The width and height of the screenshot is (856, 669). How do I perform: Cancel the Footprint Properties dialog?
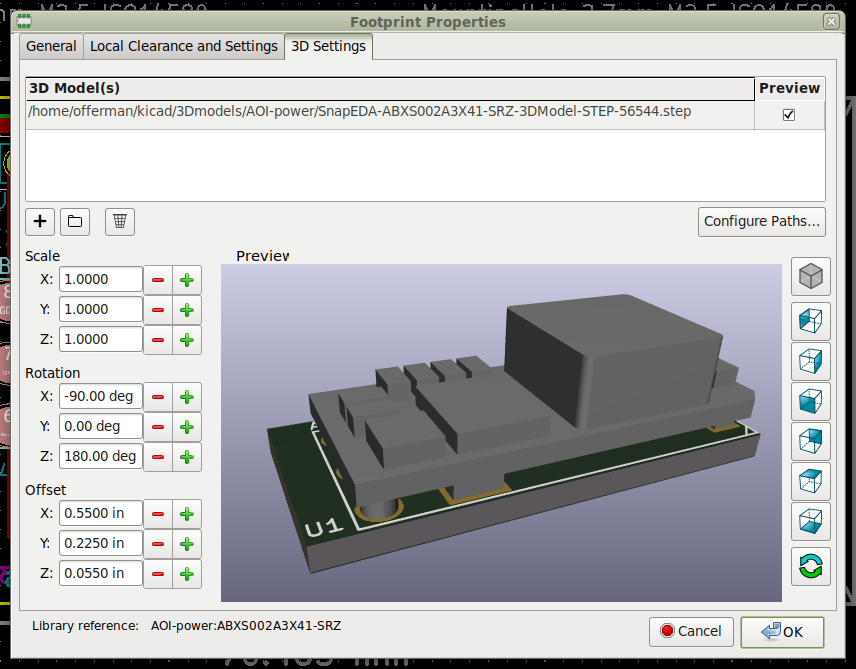point(691,631)
